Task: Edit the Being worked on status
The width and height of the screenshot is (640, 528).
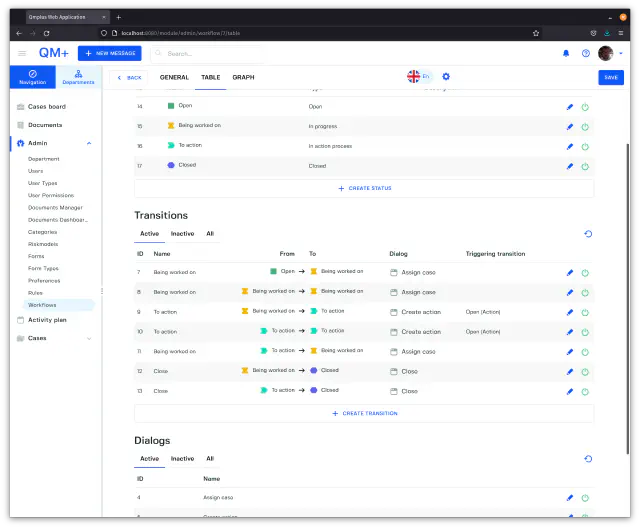Action: point(570,127)
